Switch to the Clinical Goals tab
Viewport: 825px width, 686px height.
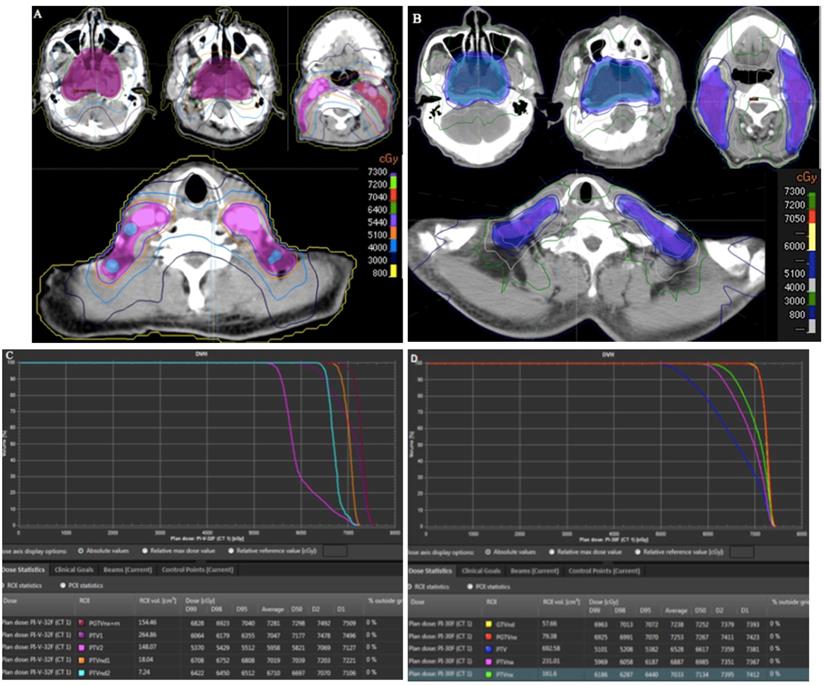pos(74,569)
